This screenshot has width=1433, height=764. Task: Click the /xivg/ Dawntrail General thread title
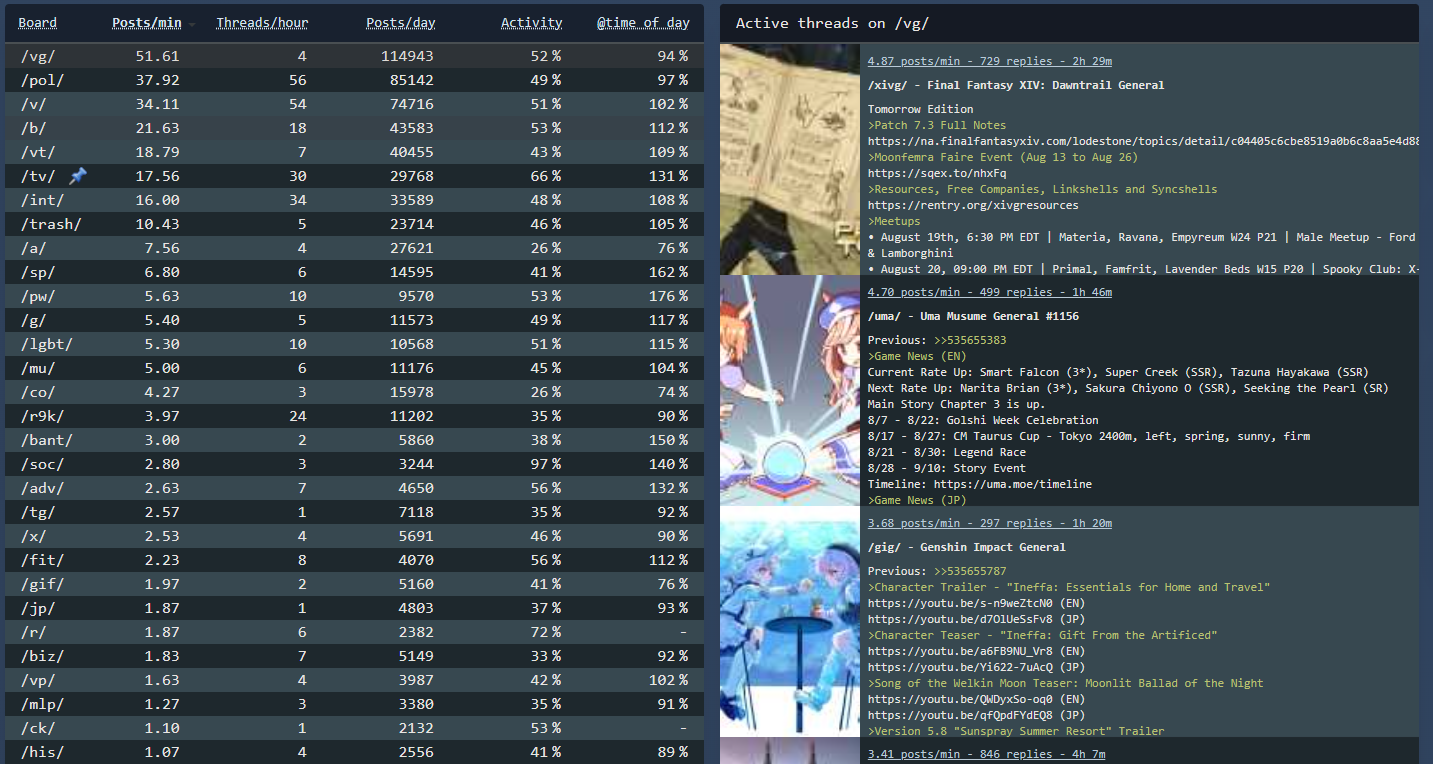pos(1016,85)
